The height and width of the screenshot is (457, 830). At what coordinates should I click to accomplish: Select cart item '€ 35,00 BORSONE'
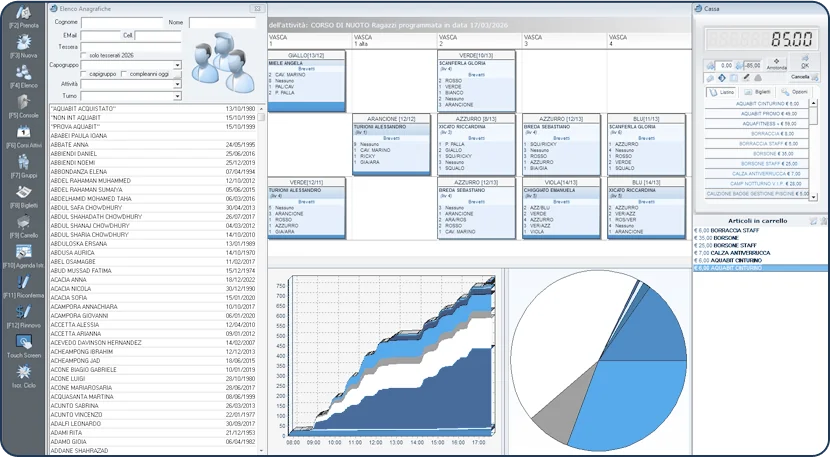(761, 238)
